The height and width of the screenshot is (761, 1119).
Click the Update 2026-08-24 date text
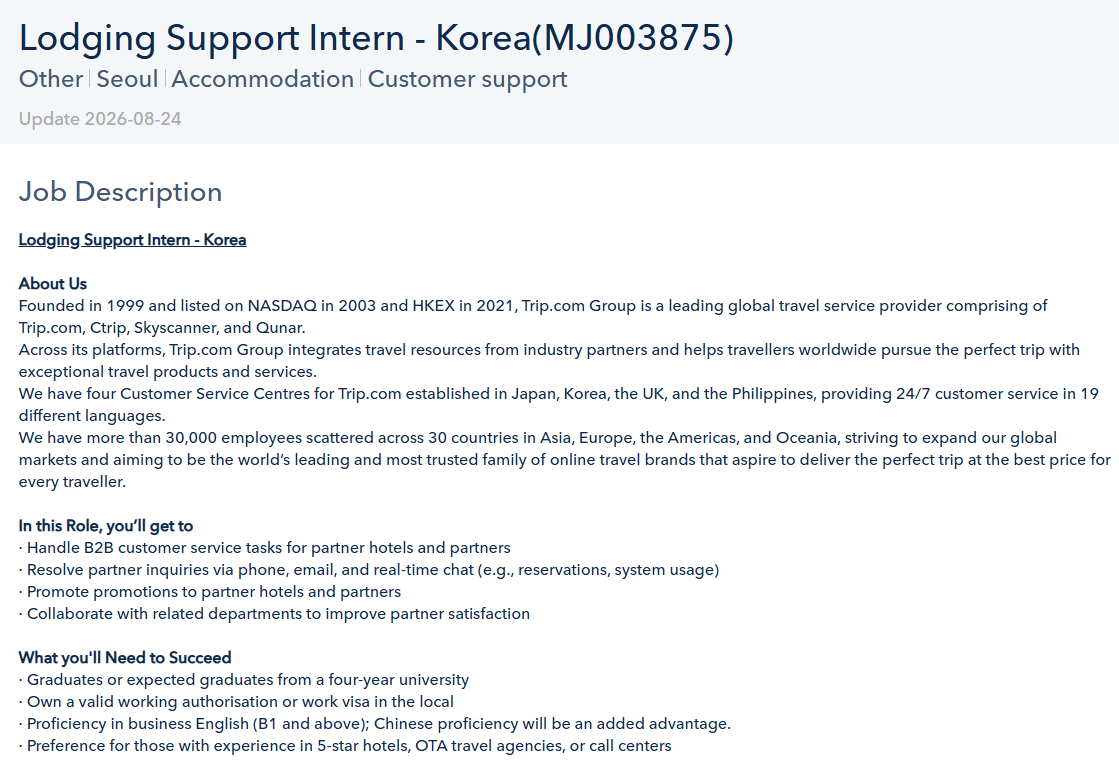[x=100, y=119]
